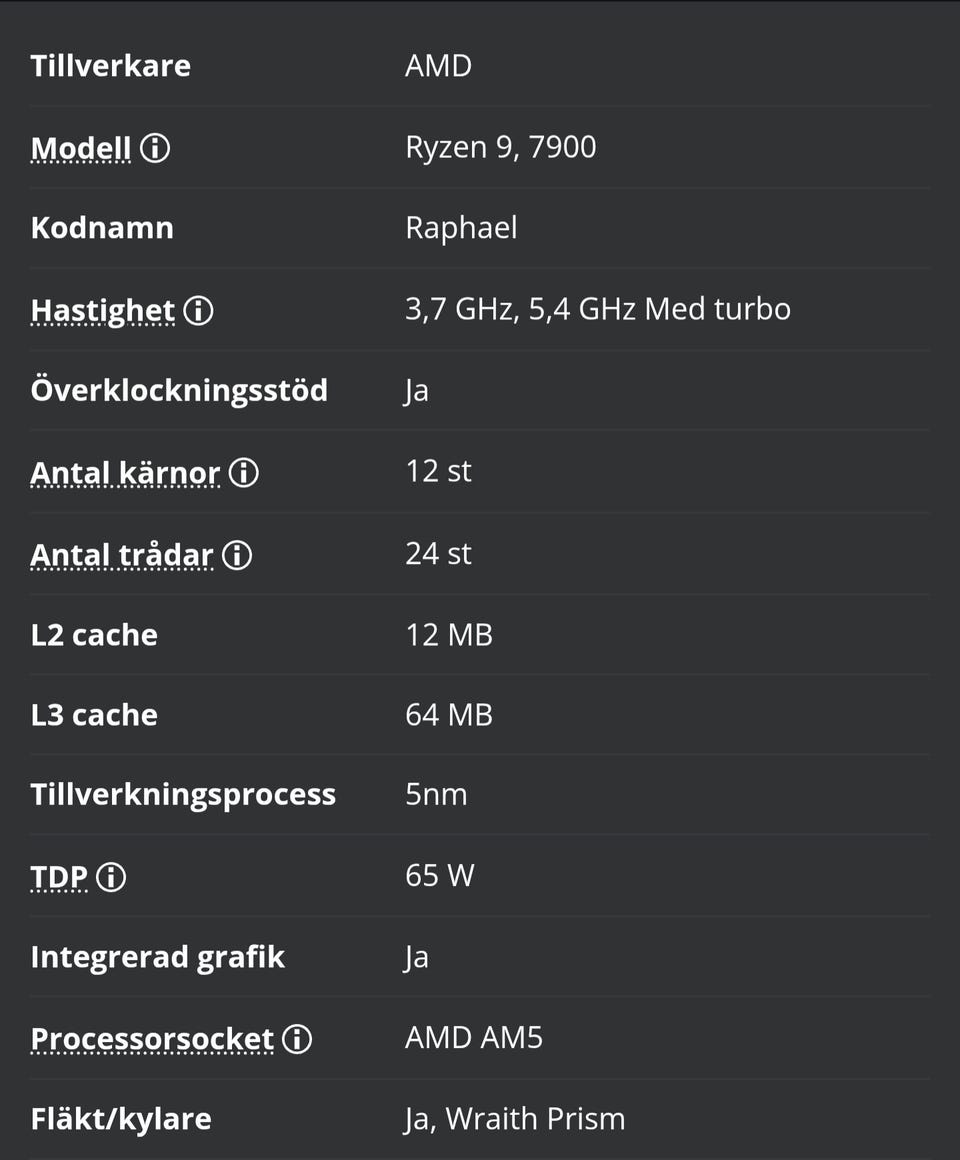Viewport: 960px width, 1160px height.
Task: Select the Raphael codename value
Action: pyautogui.click(x=461, y=228)
